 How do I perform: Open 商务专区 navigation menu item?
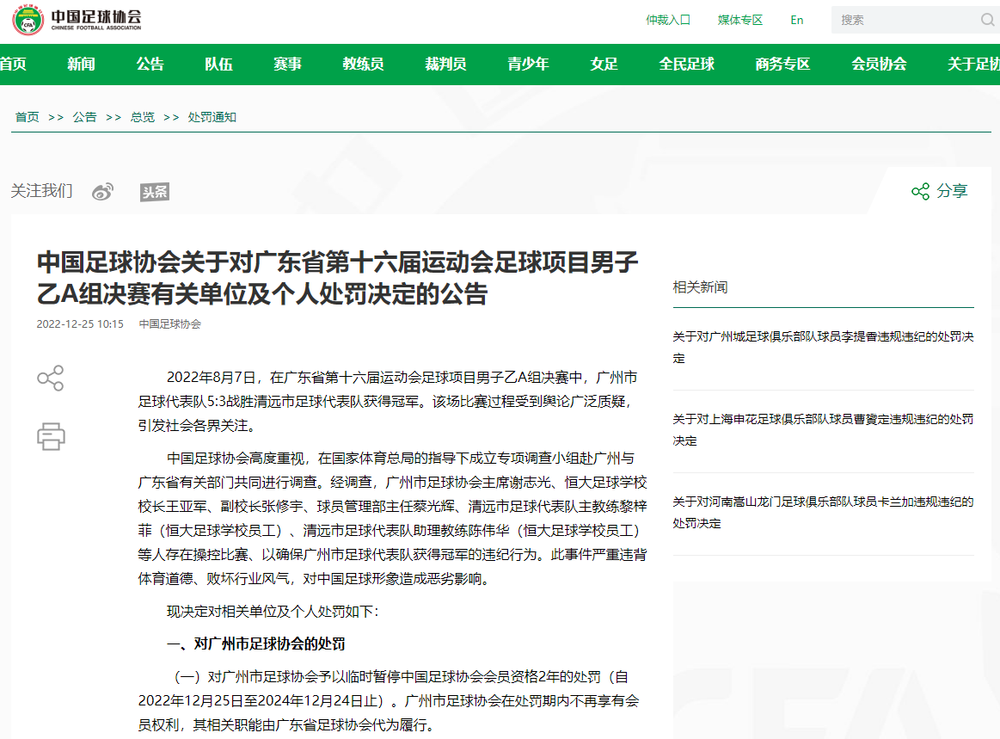click(783, 64)
